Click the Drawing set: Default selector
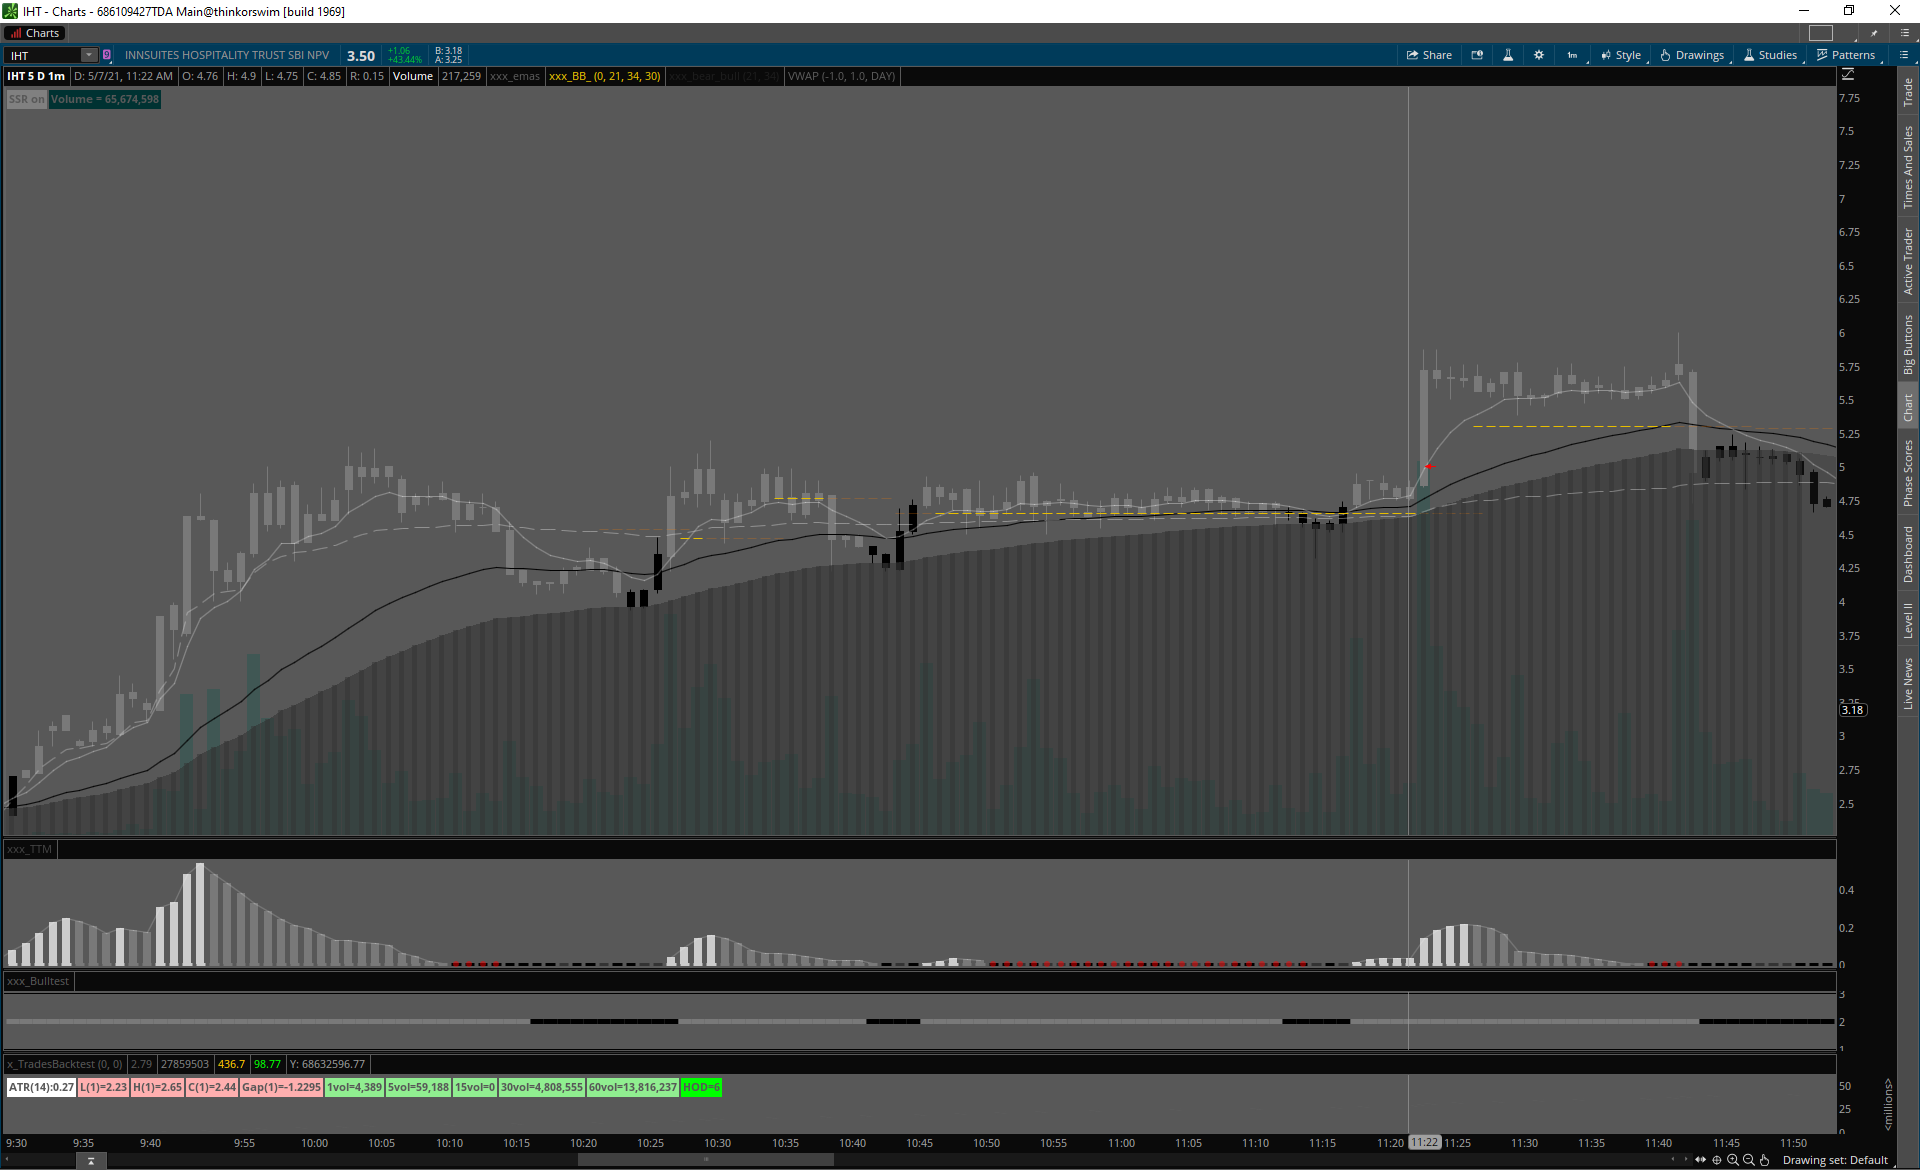The image size is (1920, 1170). (x=1835, y=1160)
